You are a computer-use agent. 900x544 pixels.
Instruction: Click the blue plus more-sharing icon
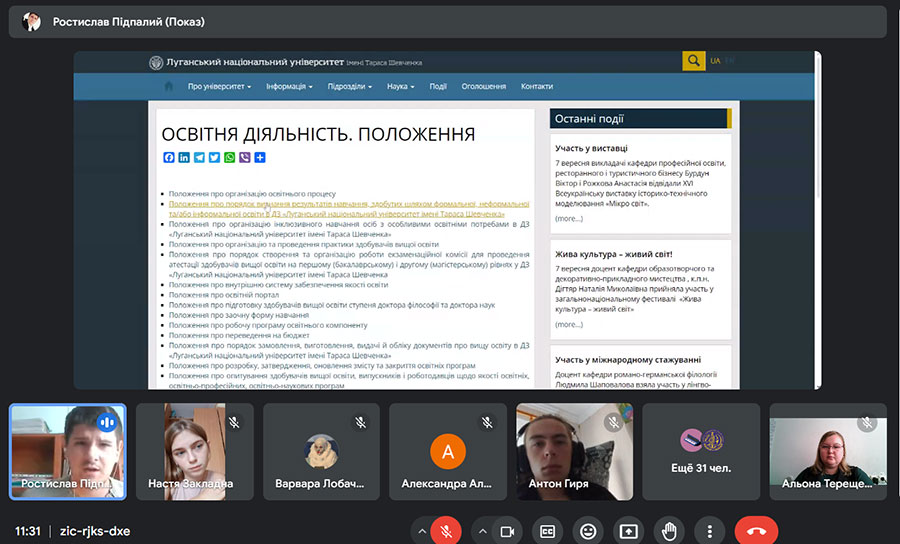(260, 157)
